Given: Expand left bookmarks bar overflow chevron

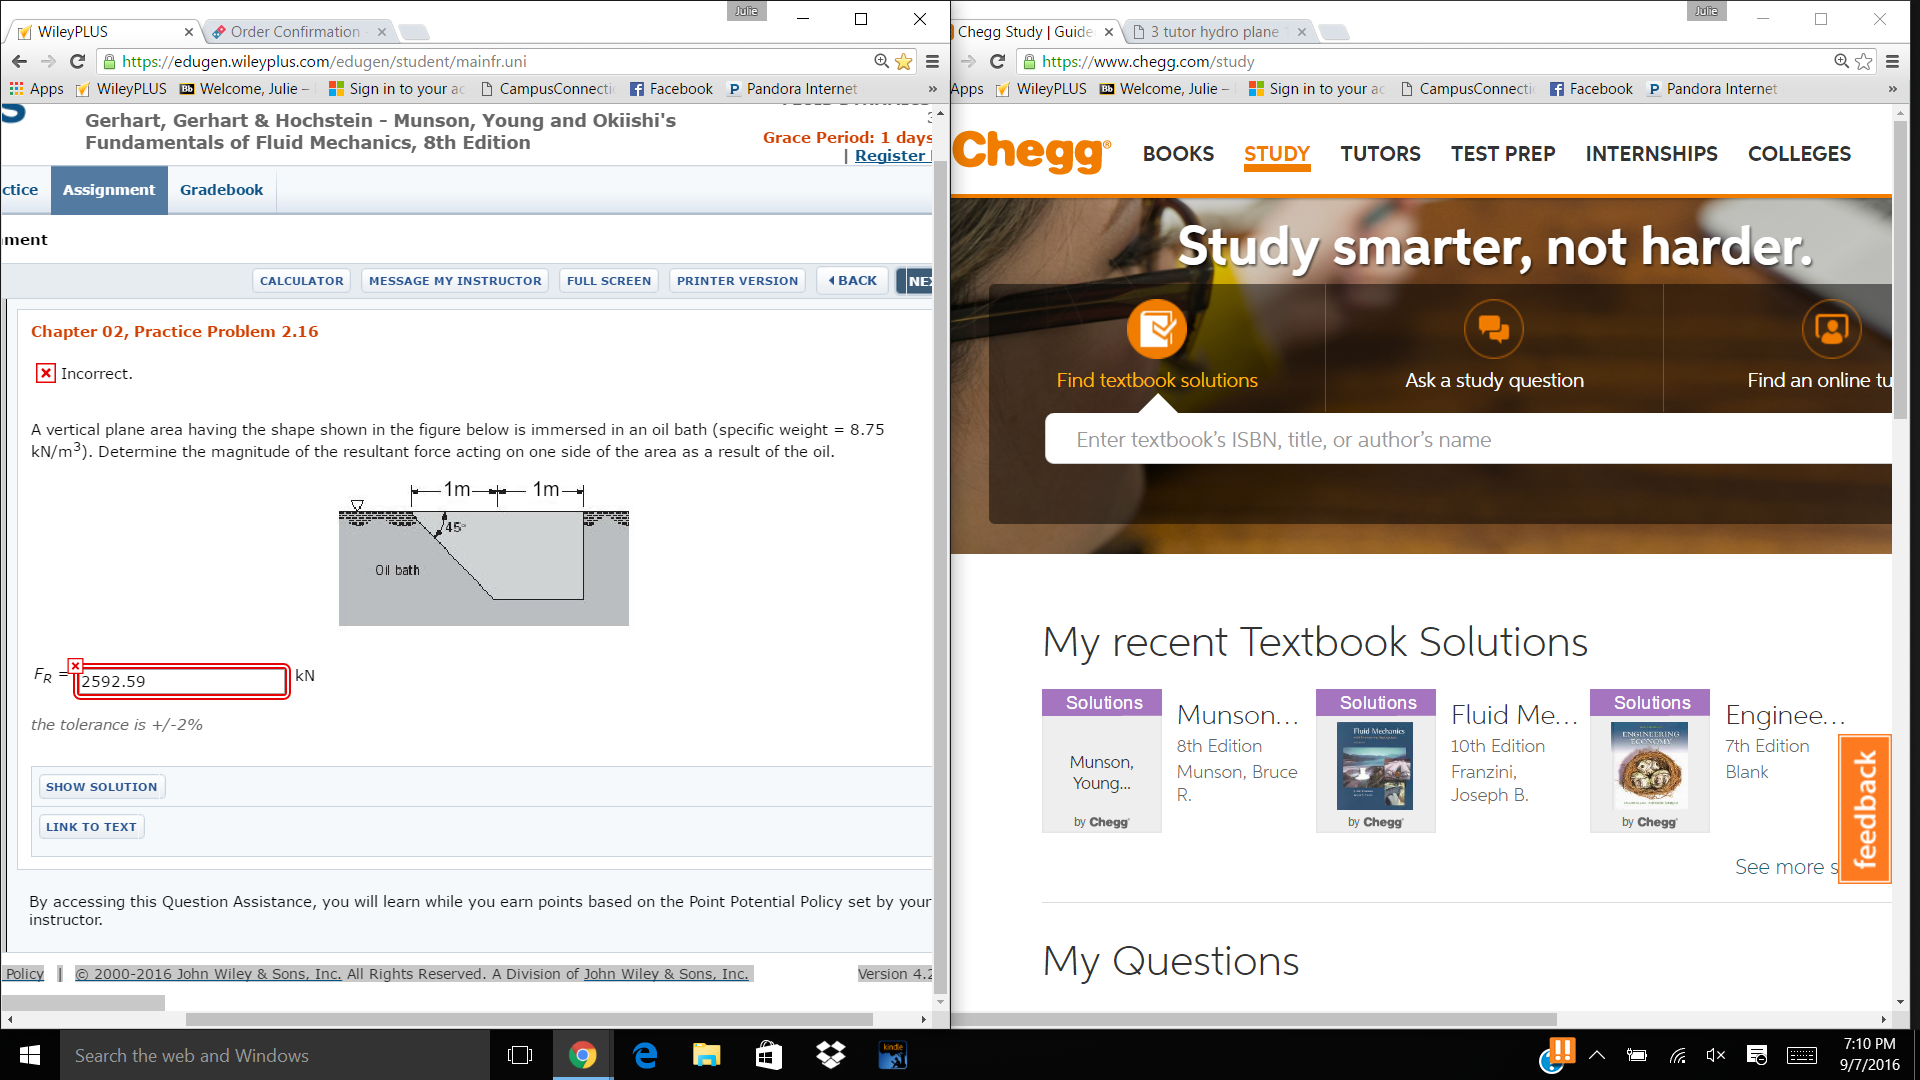Looking at the screenshot, I should pyautogui.click(x=932, y=89).
